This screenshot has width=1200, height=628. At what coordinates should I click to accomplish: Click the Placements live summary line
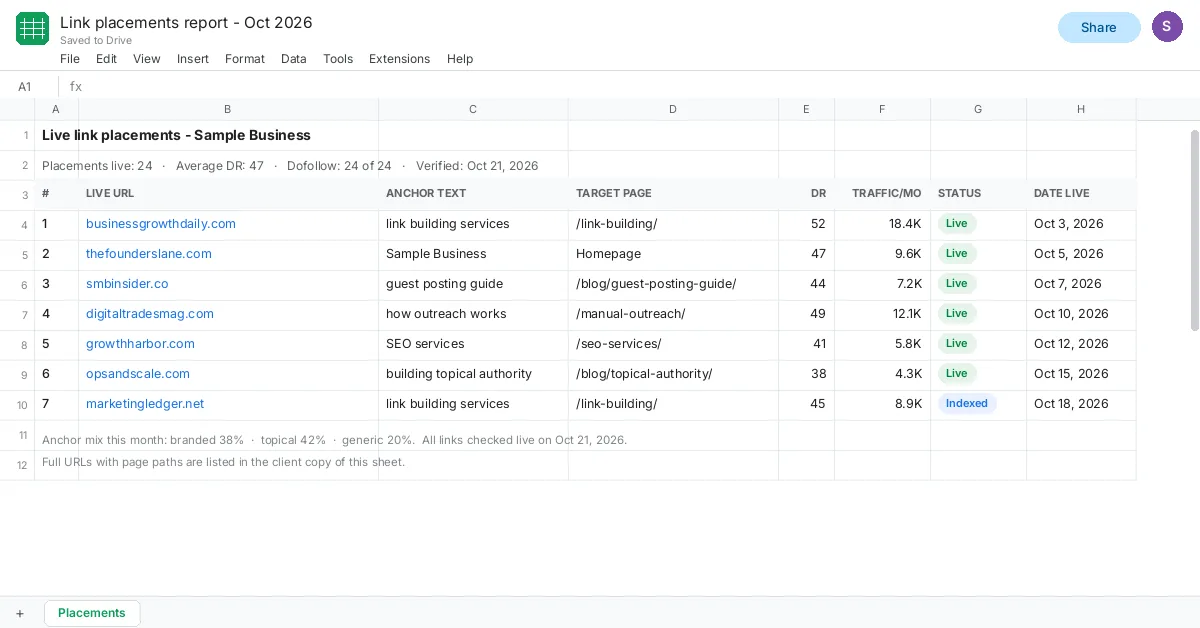[x=290, y=166]
